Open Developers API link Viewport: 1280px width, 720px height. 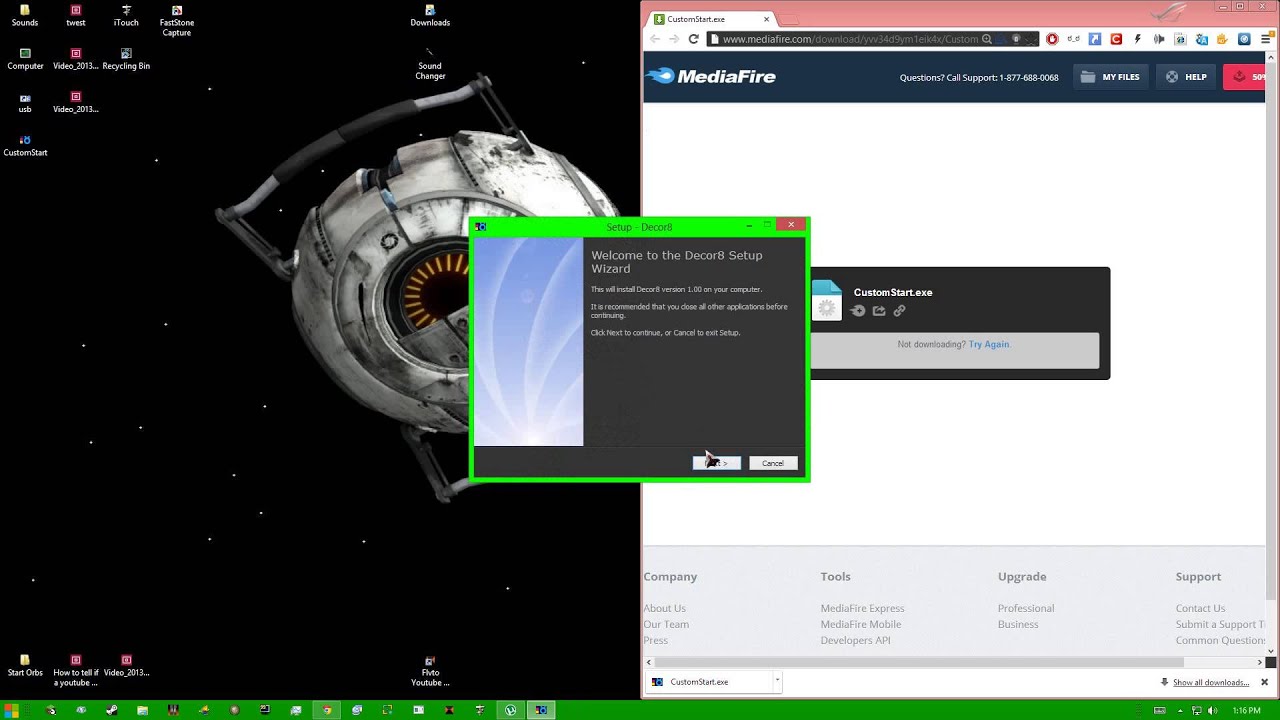(855, 640)
